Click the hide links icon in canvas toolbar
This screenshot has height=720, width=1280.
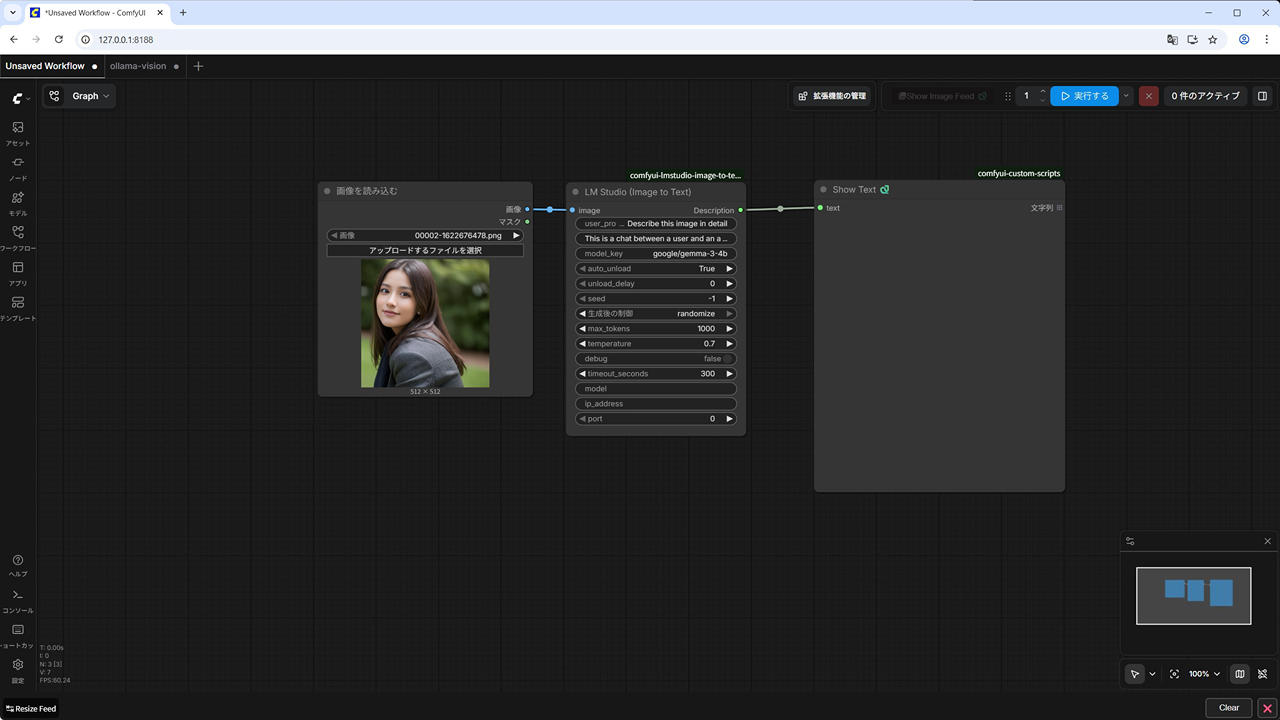click(x=1263, y=674)
